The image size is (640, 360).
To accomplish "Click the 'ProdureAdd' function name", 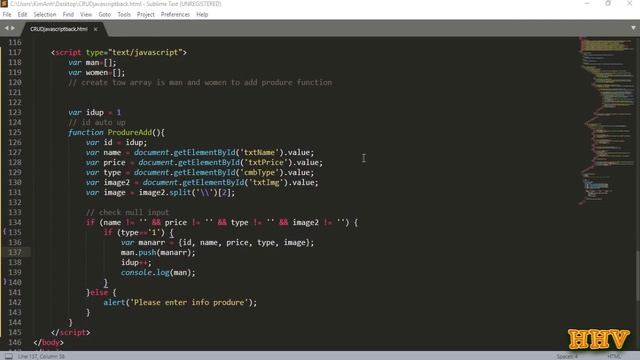I will coord(129,132).
